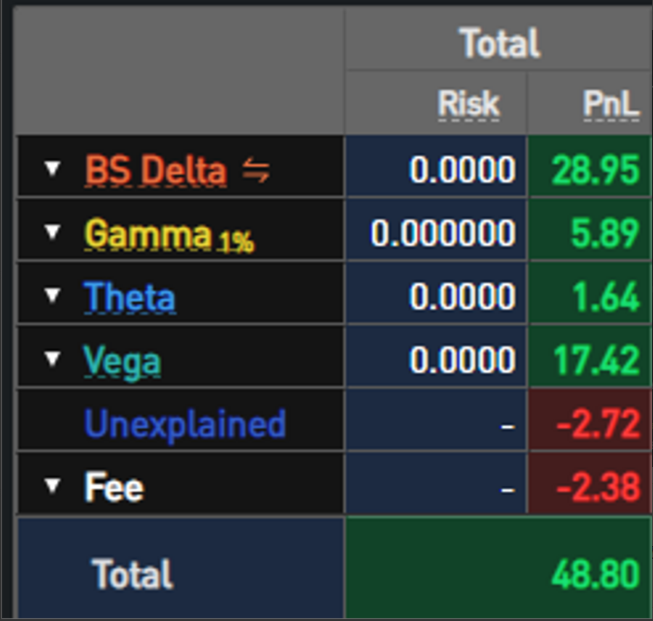
Task: Select the Total group header
Action: (x=498, y=44)
